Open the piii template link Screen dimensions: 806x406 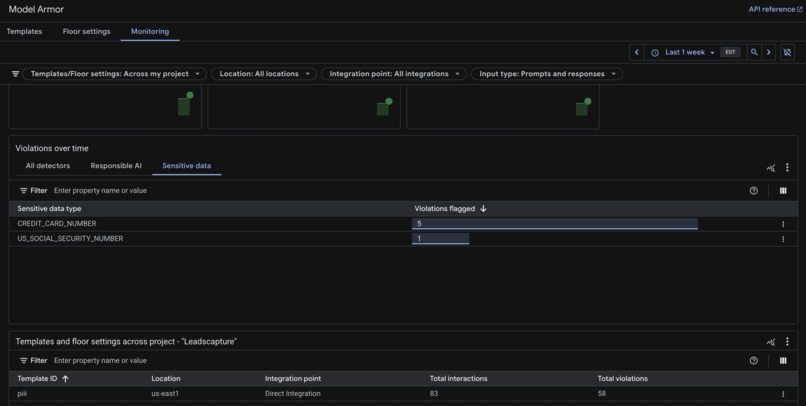click(22, 394)
